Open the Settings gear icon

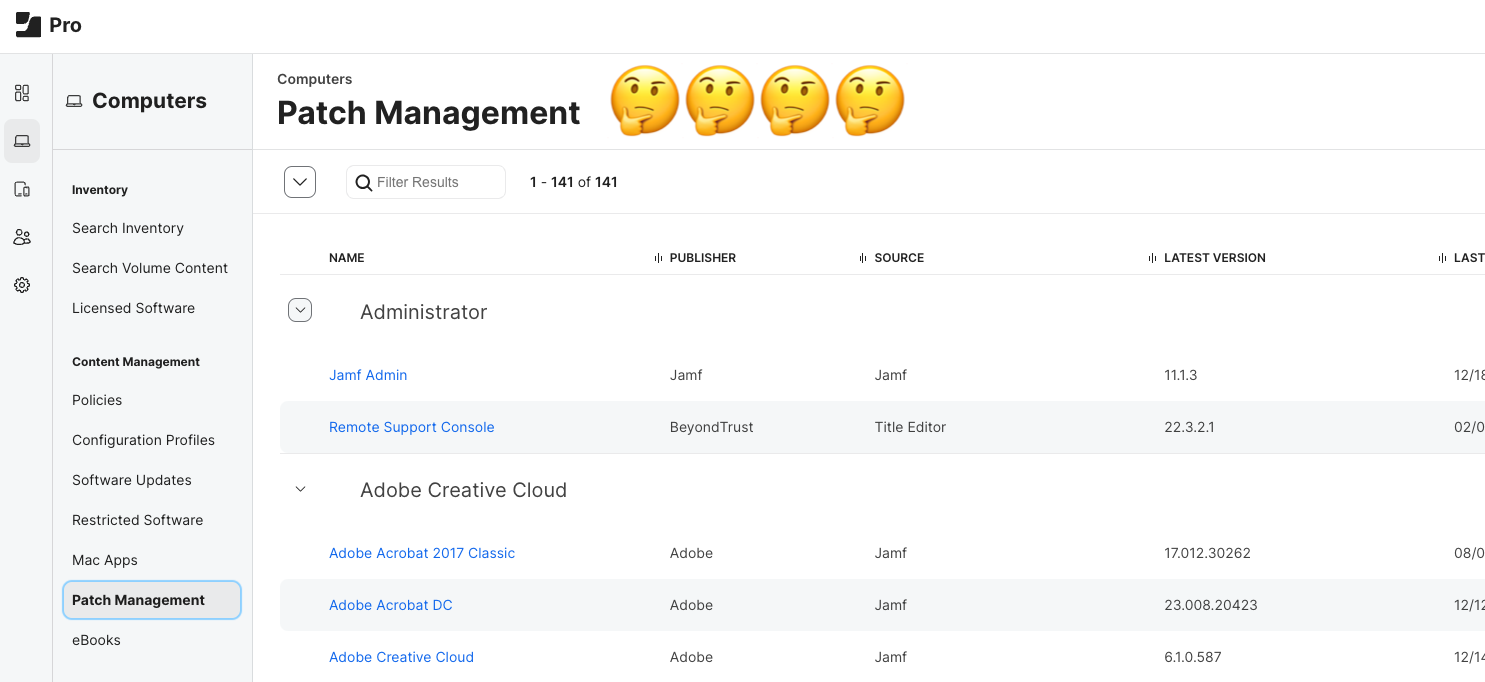coord(22,285)
